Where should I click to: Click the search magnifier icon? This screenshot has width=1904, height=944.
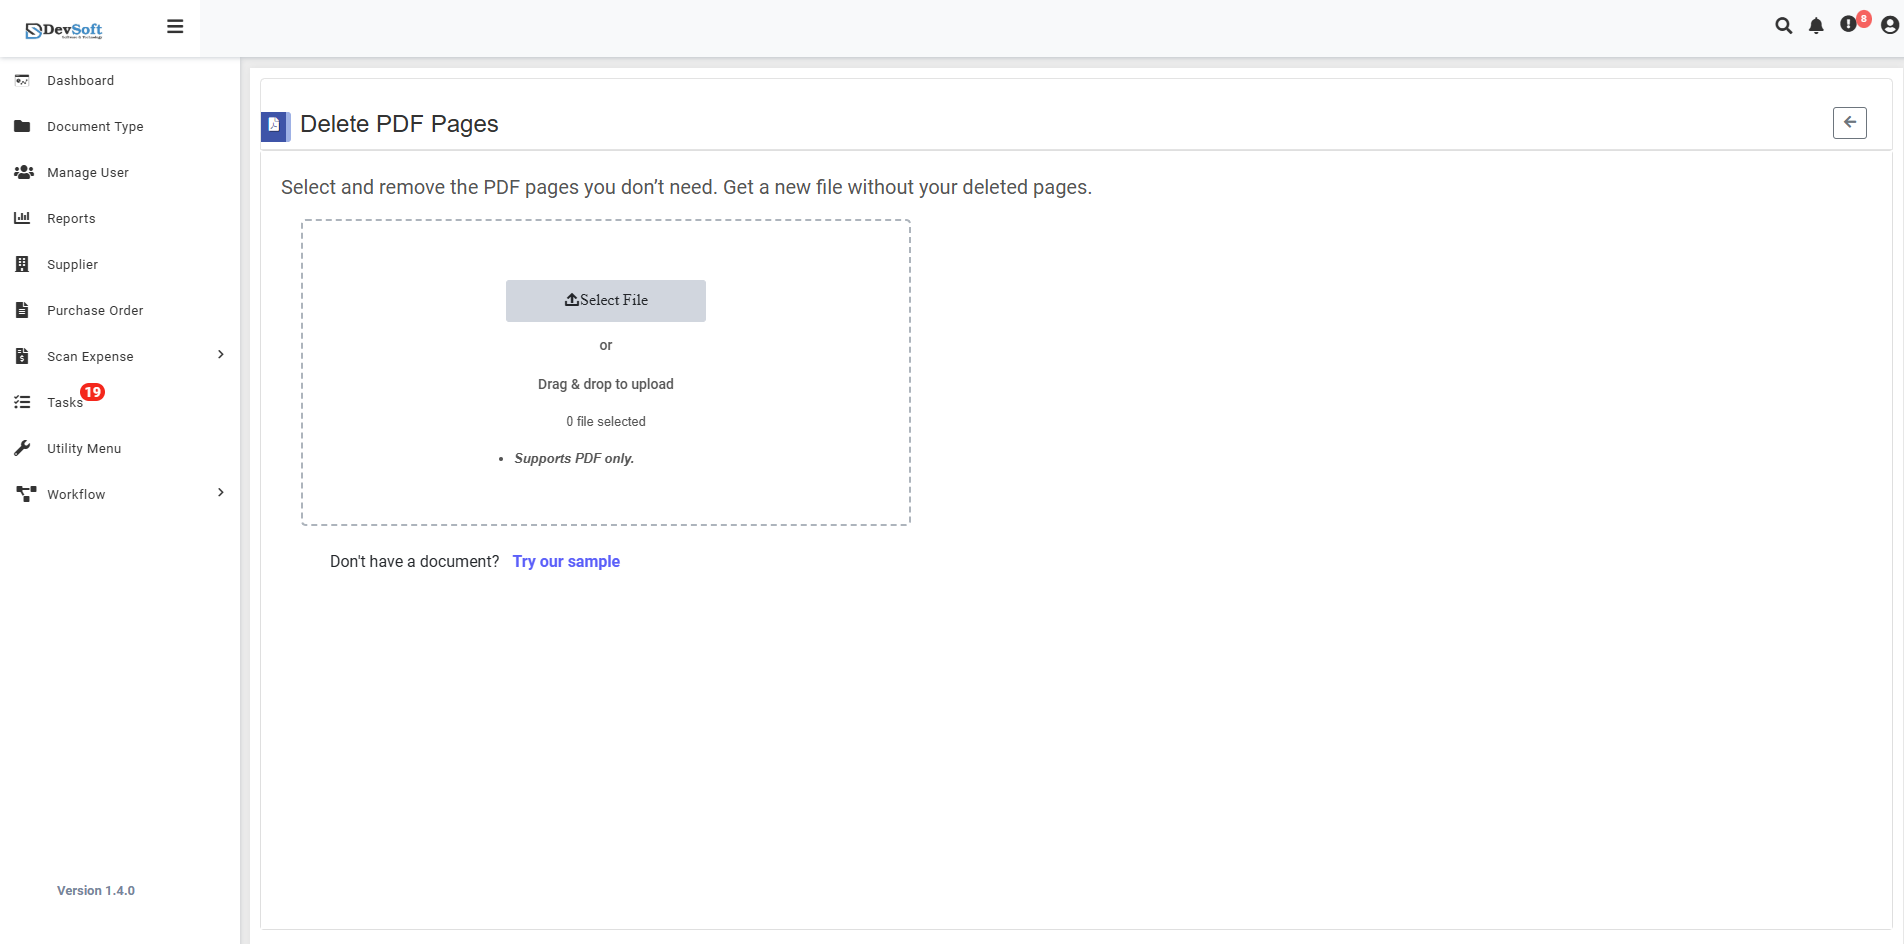click(1783, 26)
